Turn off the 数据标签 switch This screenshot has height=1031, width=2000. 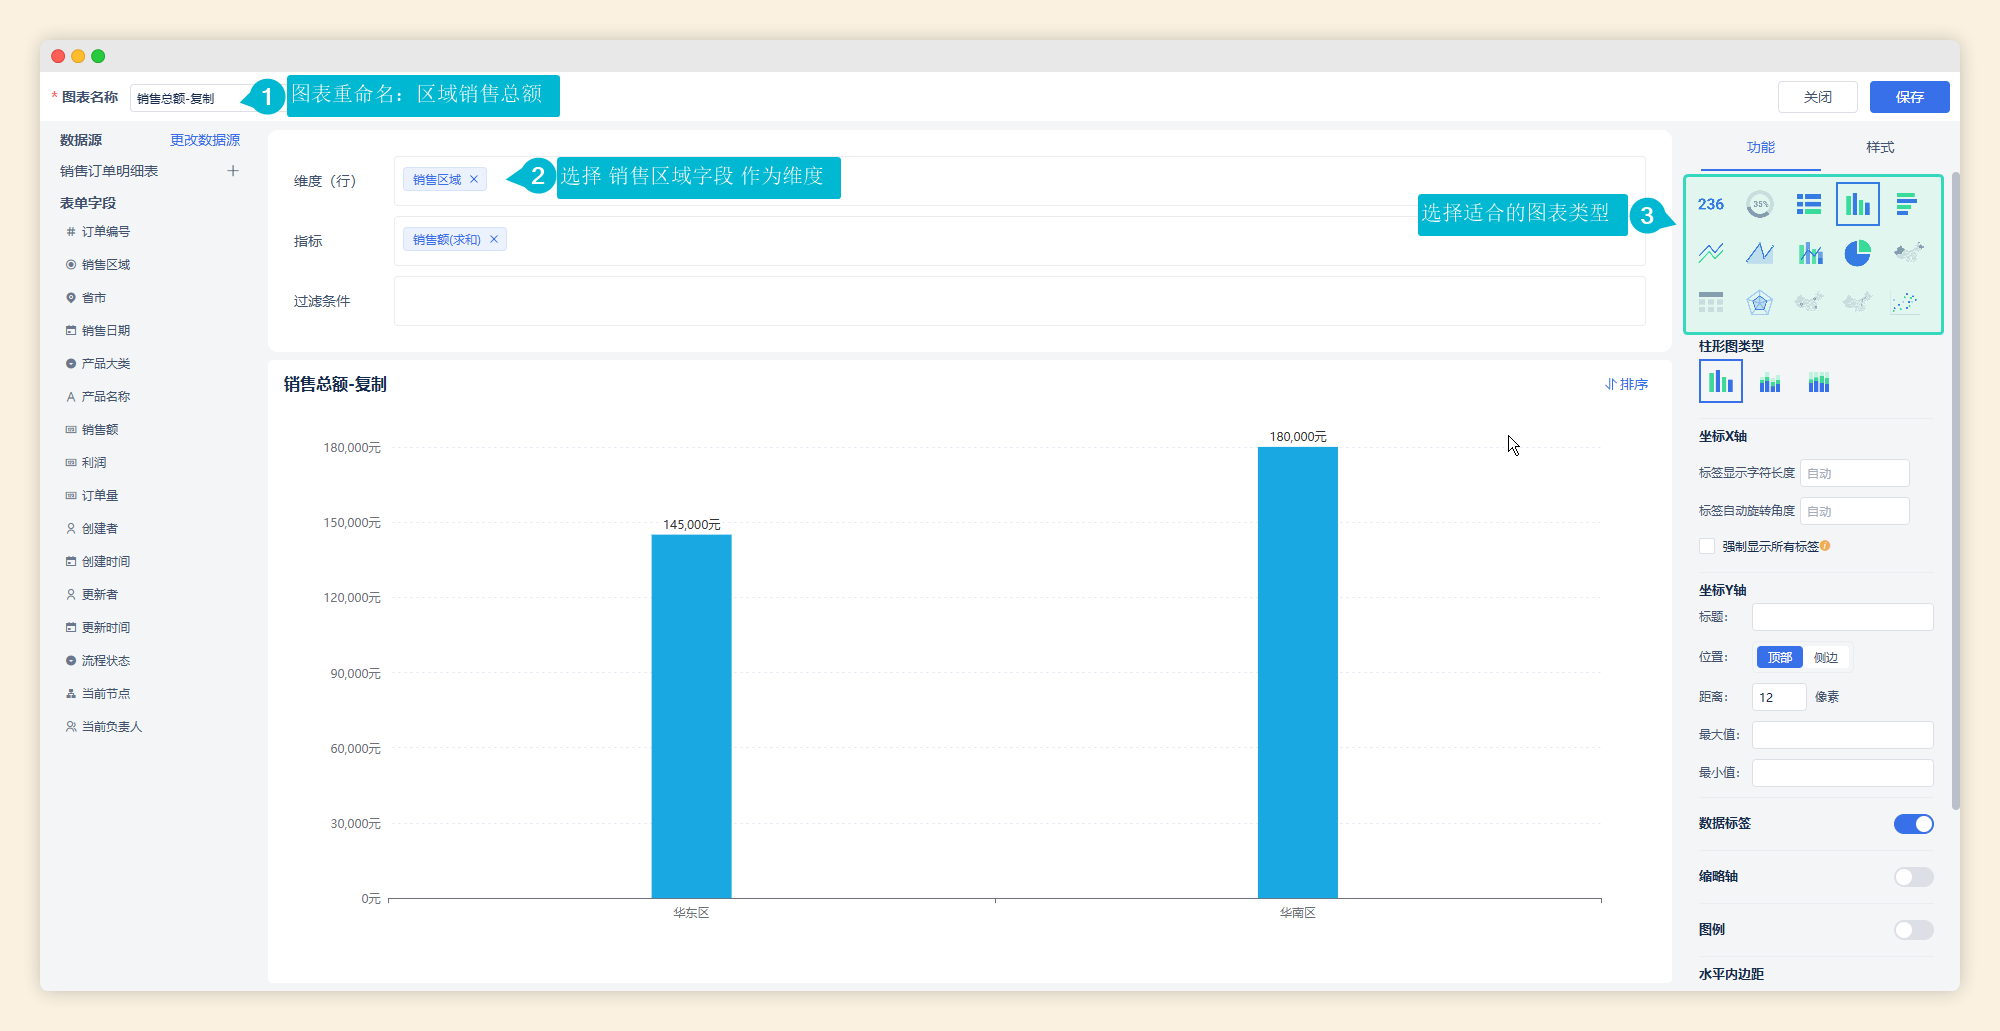(1914, 824)
